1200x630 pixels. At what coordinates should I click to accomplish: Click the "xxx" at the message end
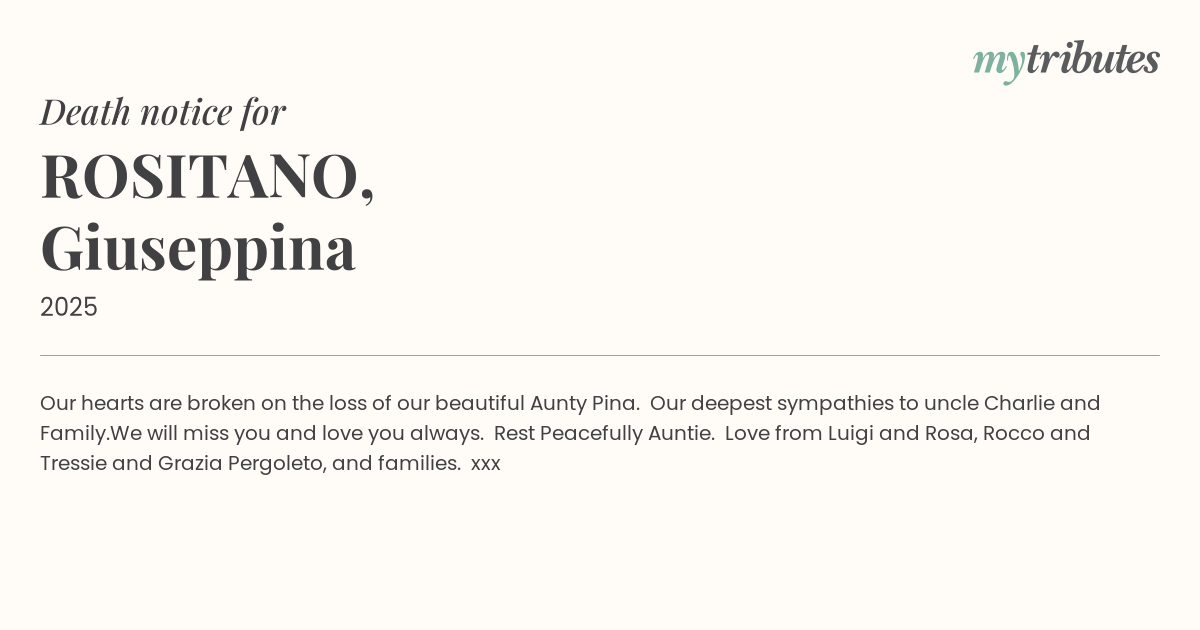485,463
